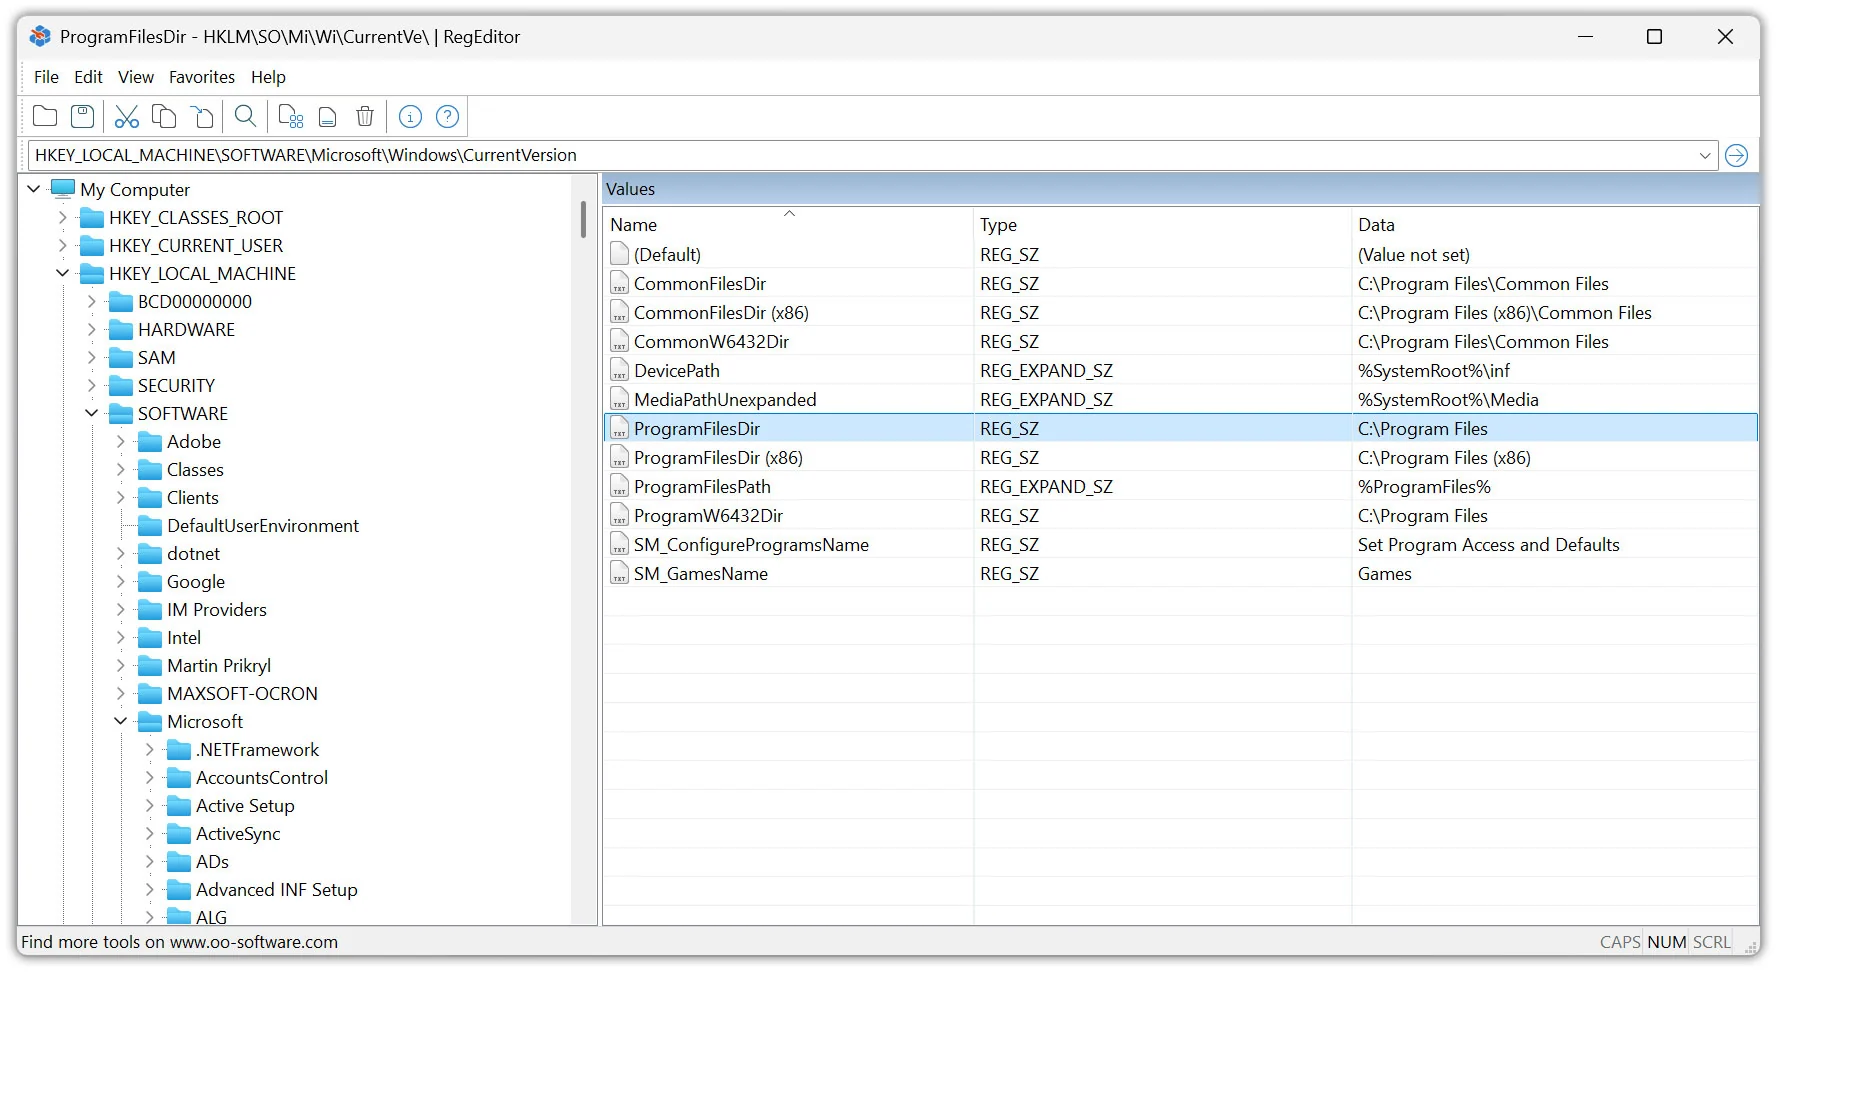Collapse the SOFTWARE key
Screen dimensions: 1865x1099
(92, 413)
